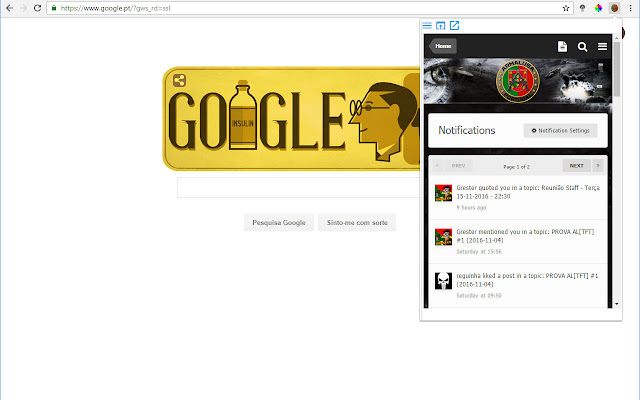Screen dimensions: 640x400
Task: Click the green padlock site security icon
Action: (x=54, y=8)
